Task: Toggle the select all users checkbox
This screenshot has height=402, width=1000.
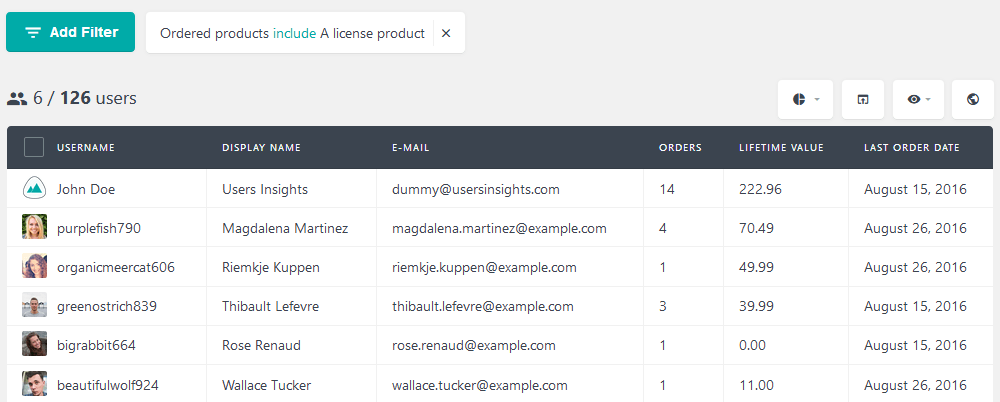Action: pos(34,147)
